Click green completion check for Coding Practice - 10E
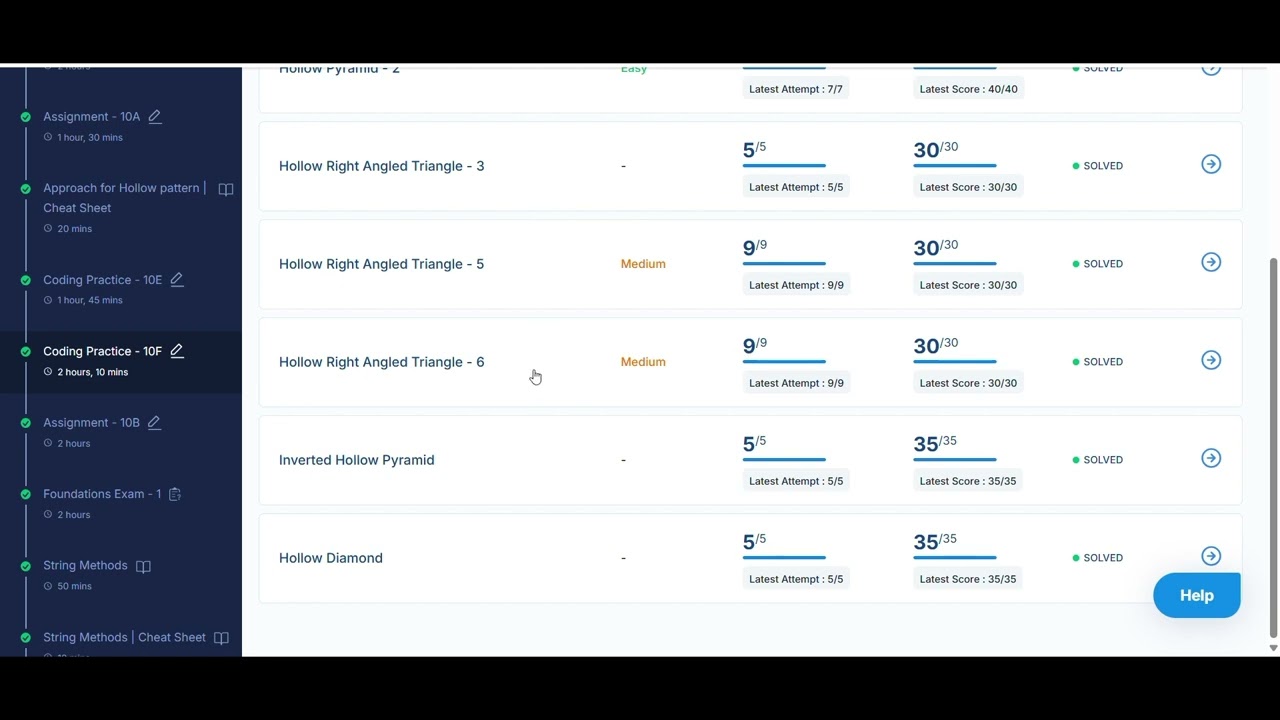Image resolution: width=1280 pixels, height=720 pixels. 26,280
